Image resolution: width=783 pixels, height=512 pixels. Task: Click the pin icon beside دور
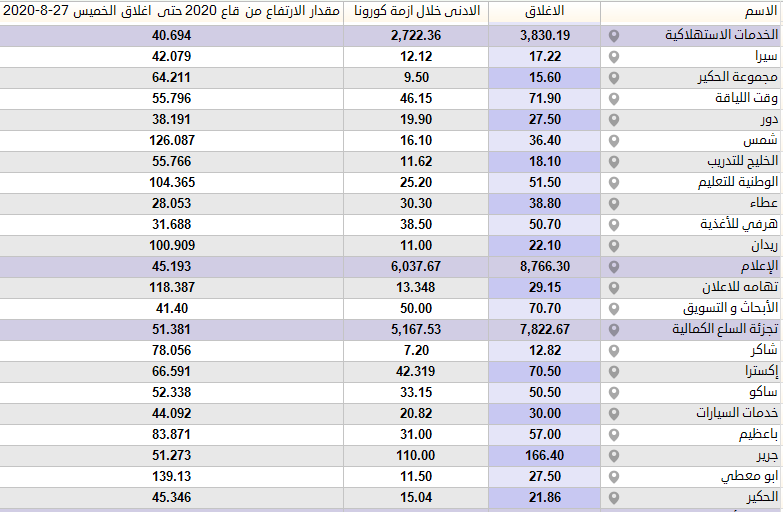(x=614, y=120)
